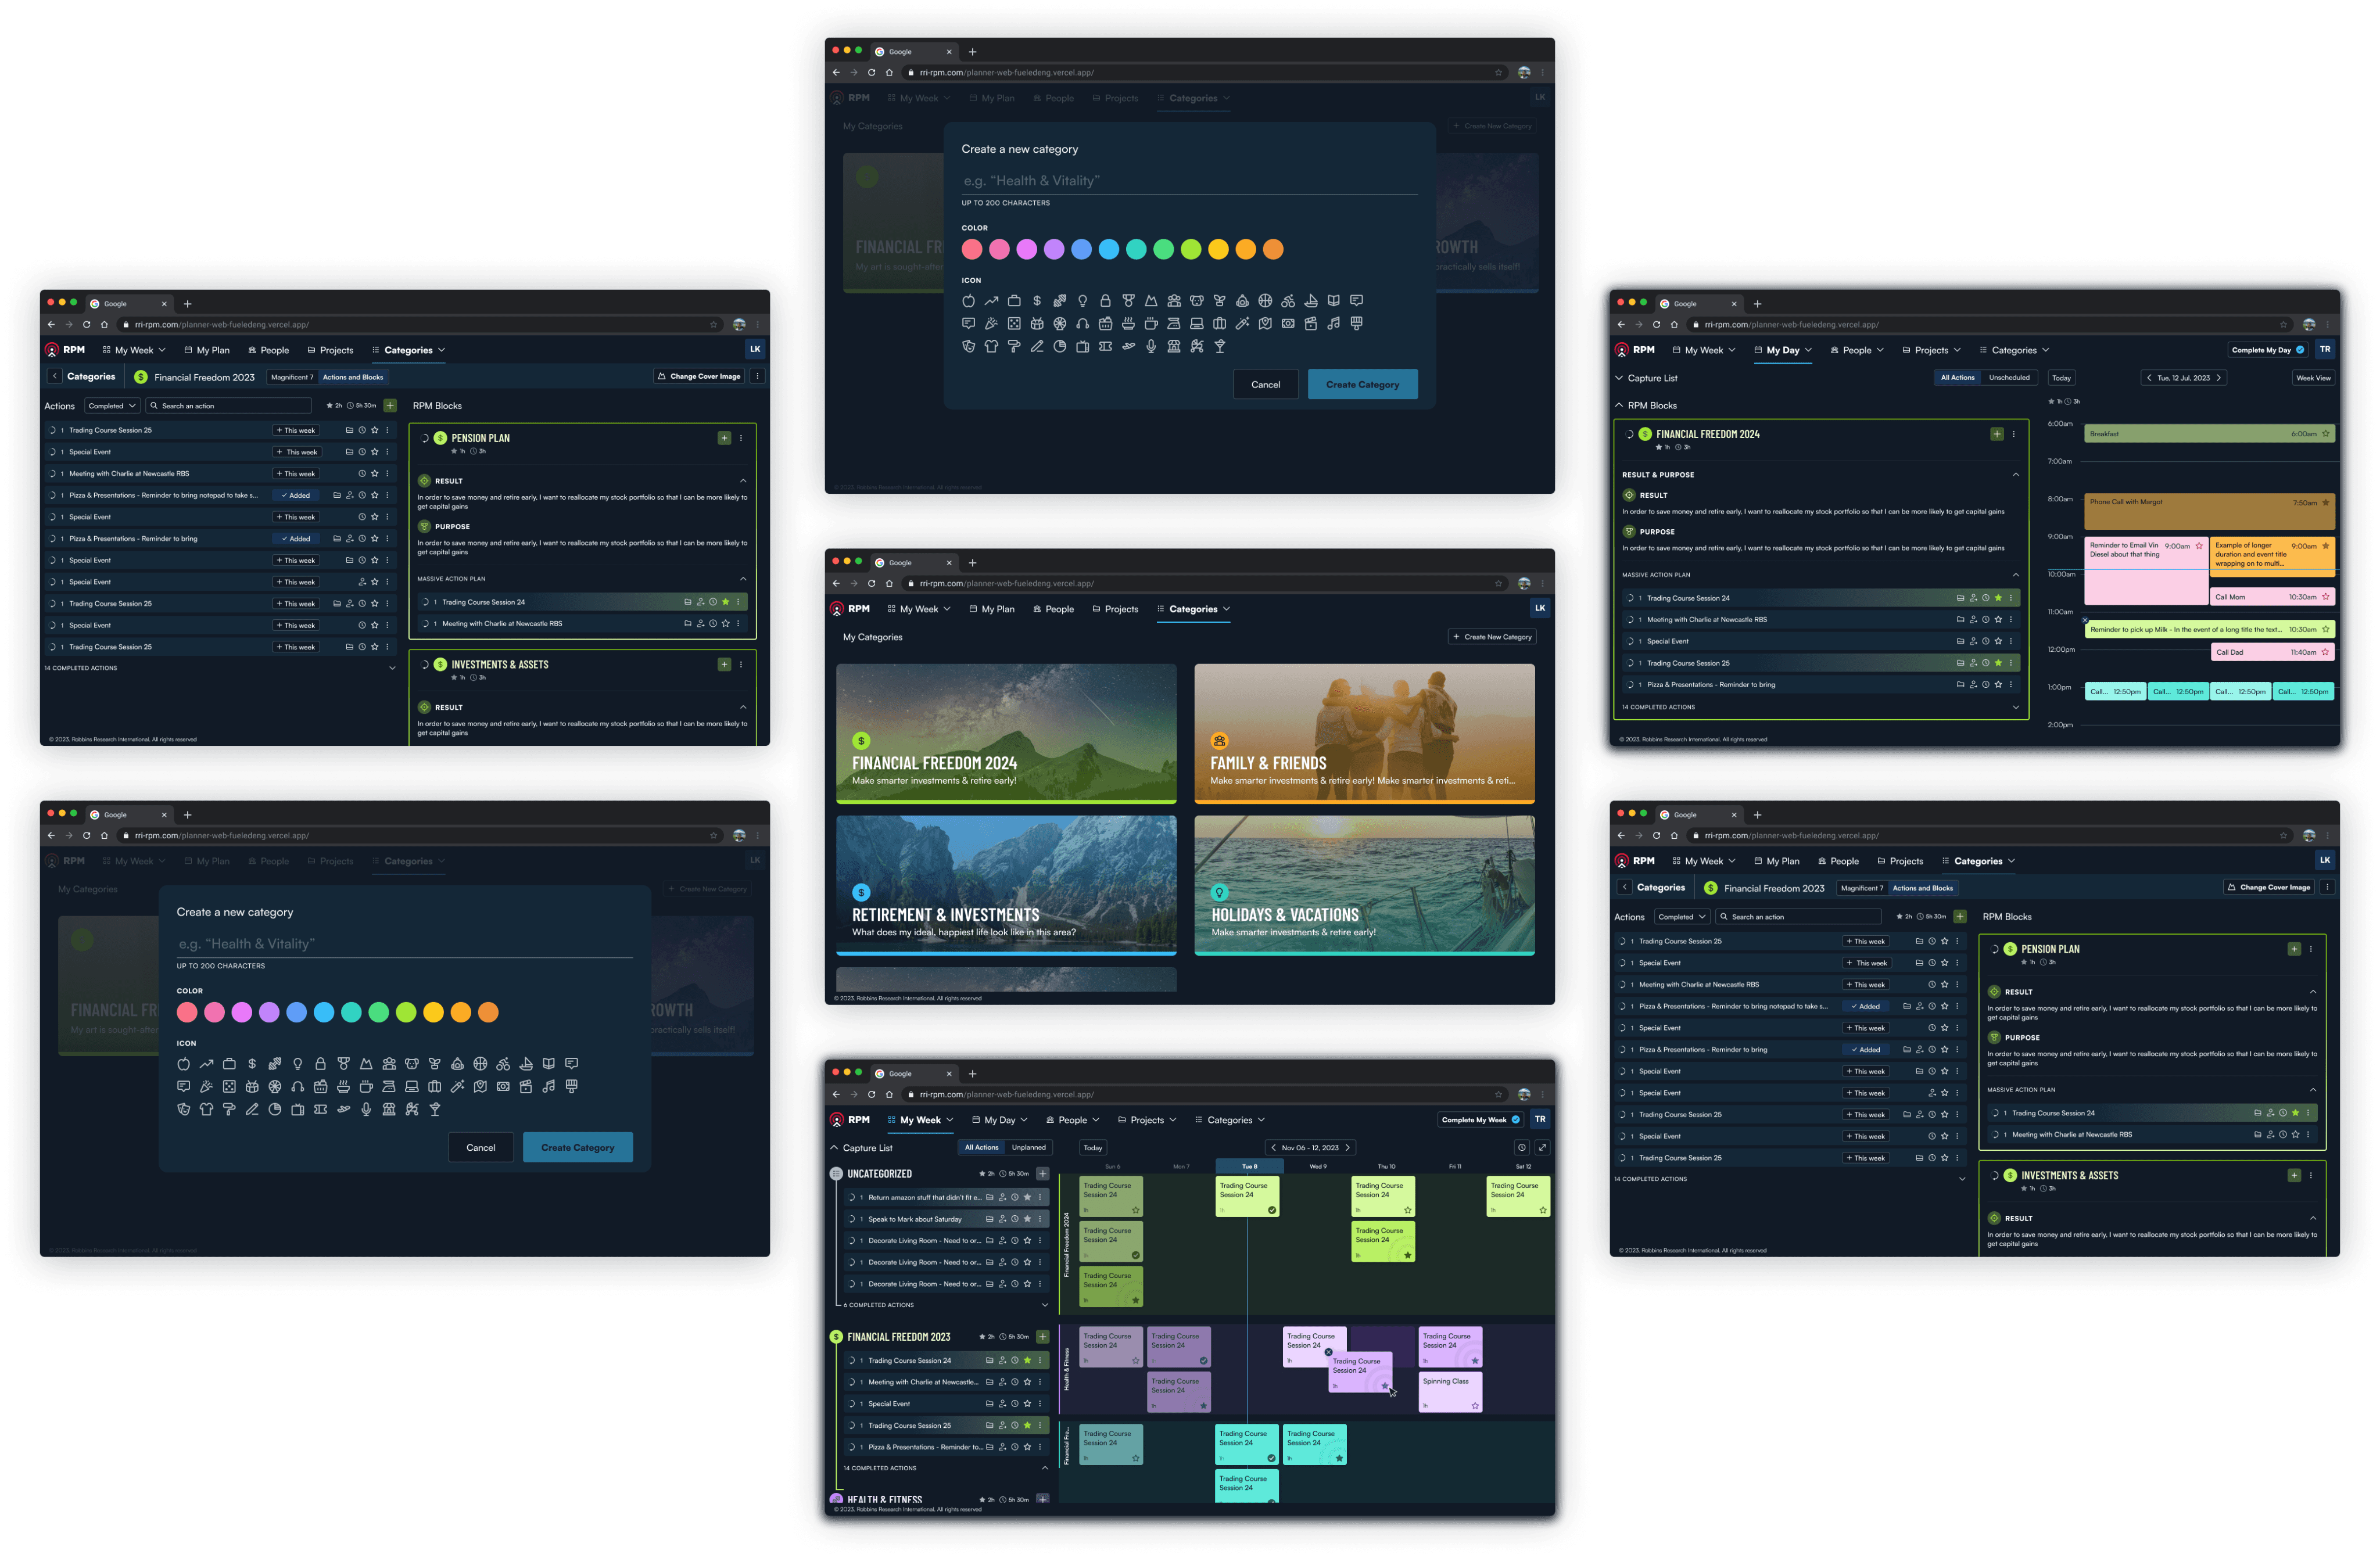Go to day before Tue, 12 Jul, 2023
2380x1558 pixels.
(2149, 378)
